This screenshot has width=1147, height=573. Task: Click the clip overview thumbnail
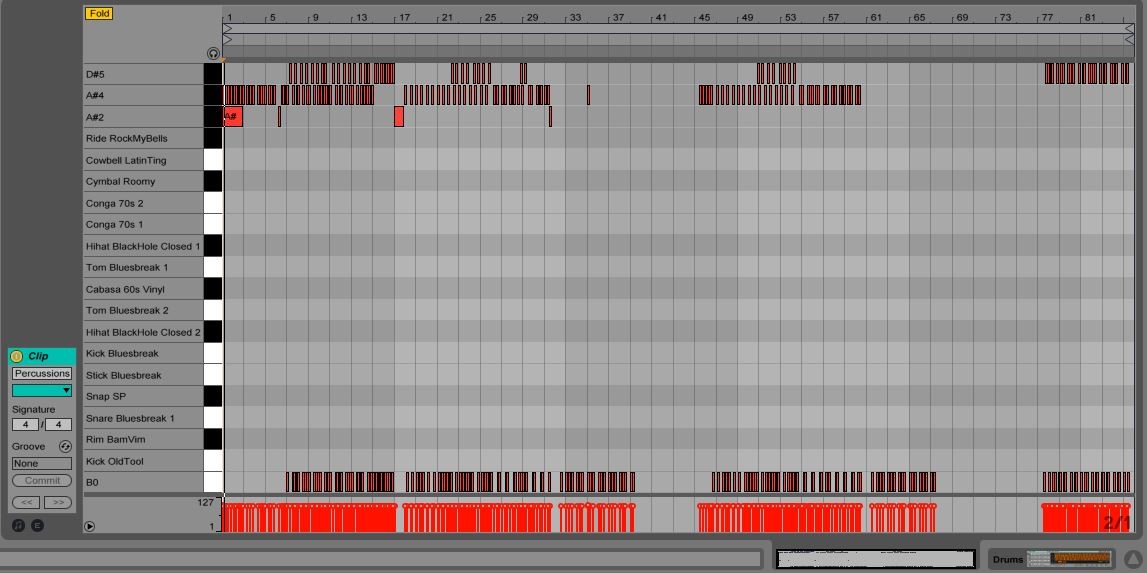876,559
